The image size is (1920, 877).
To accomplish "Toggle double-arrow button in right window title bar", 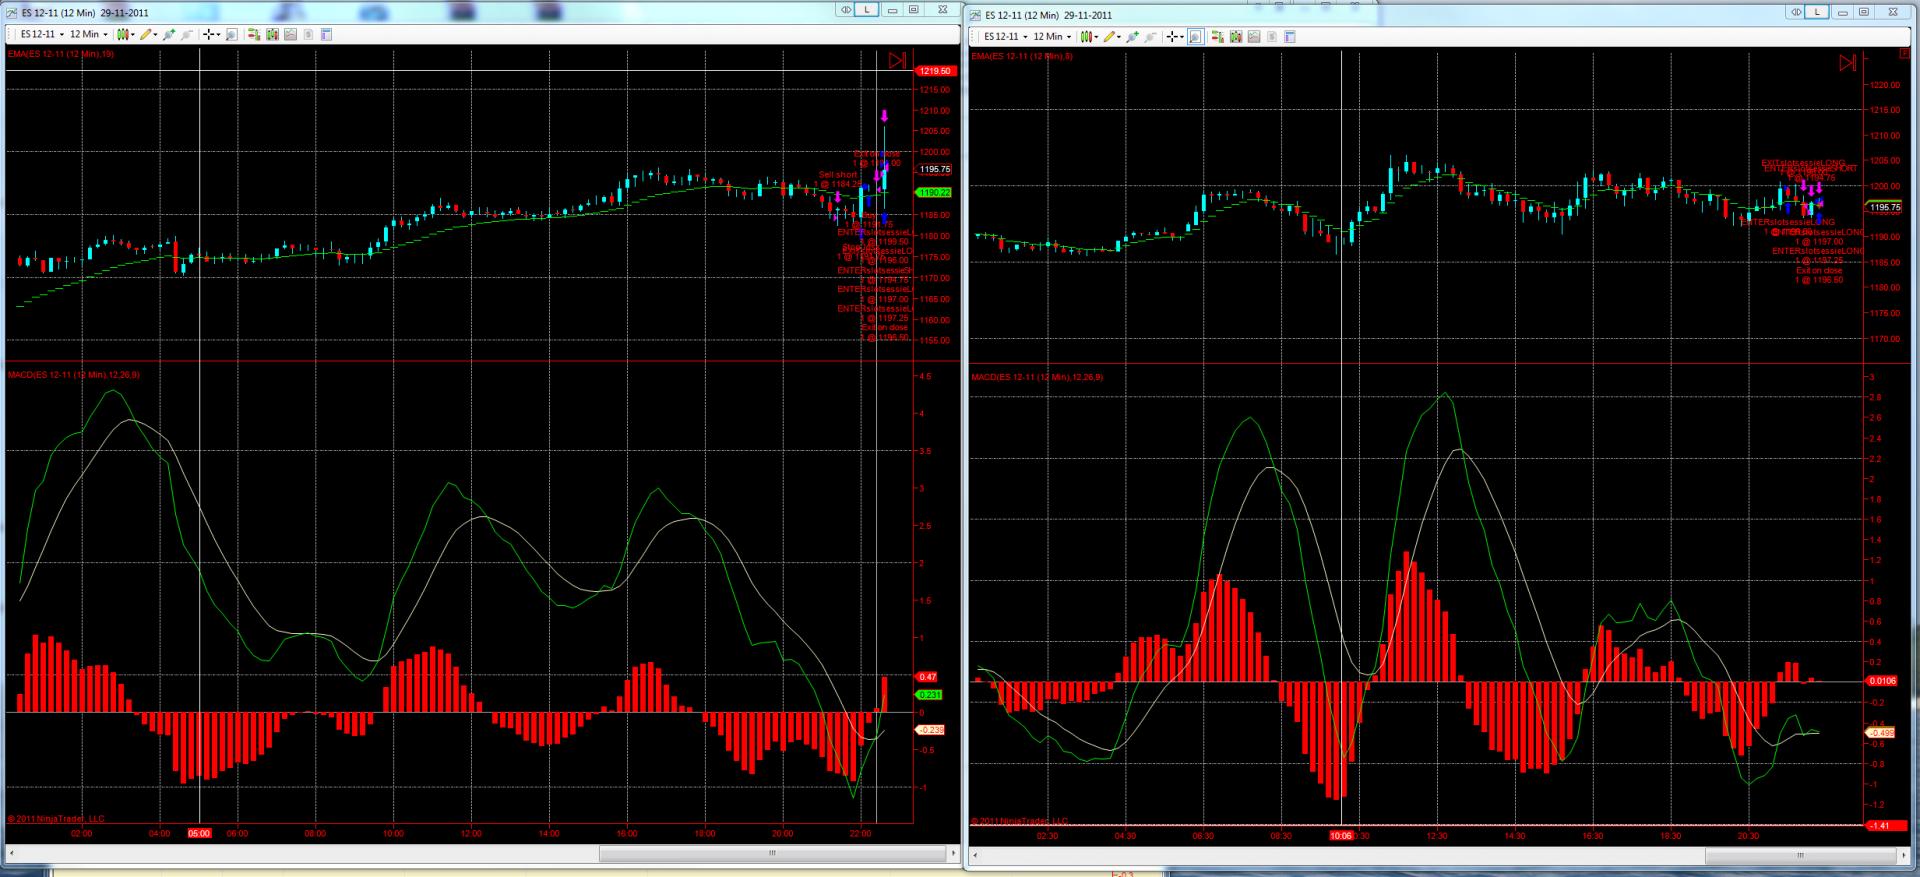I will tap(1796, 12).
